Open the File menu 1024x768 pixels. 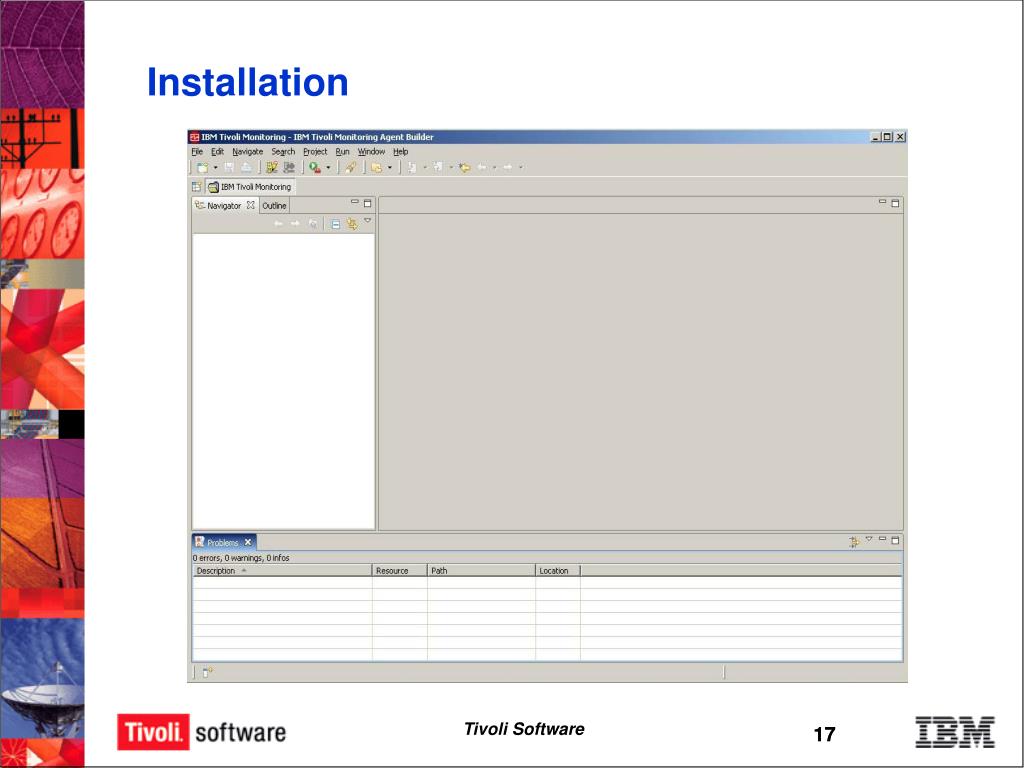tap(197, 152)
